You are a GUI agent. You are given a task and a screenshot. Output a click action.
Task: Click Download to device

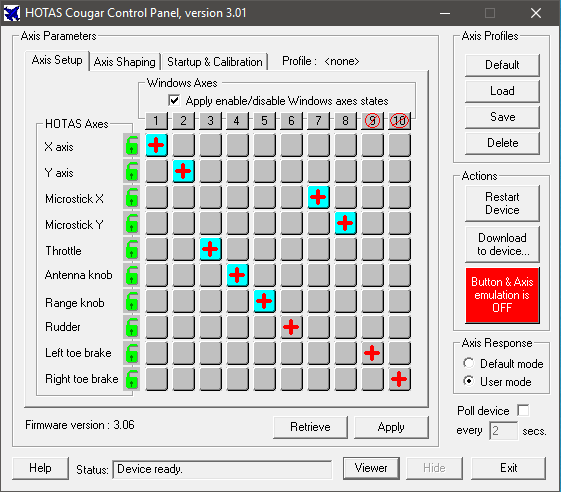click(x=502, y=244)
